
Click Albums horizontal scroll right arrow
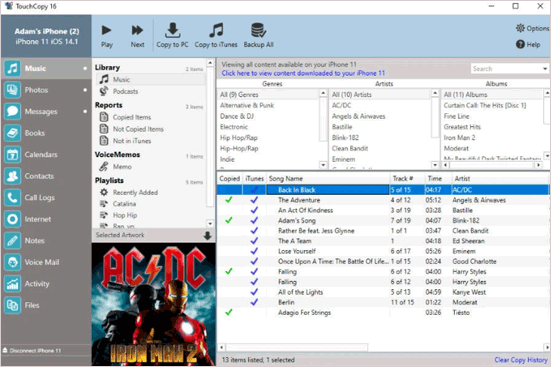(538, 165)
